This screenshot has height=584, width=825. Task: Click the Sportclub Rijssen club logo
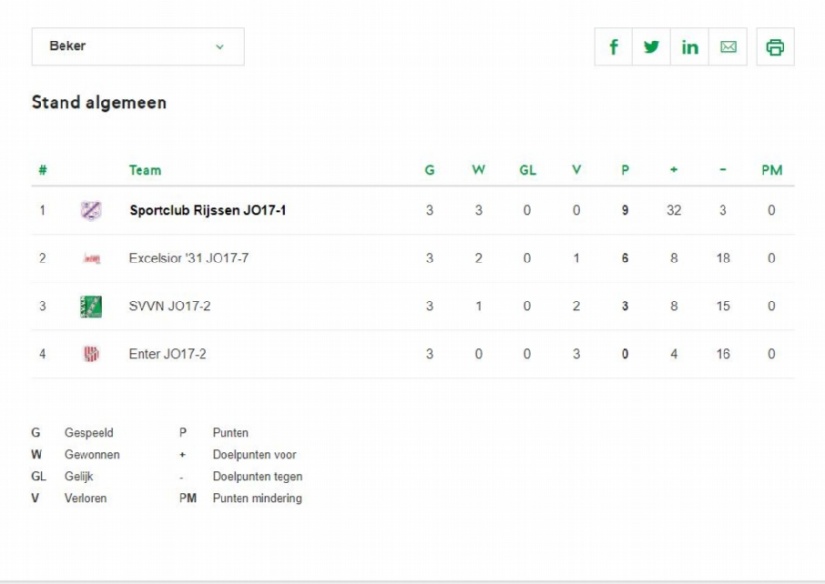[90, 210]
